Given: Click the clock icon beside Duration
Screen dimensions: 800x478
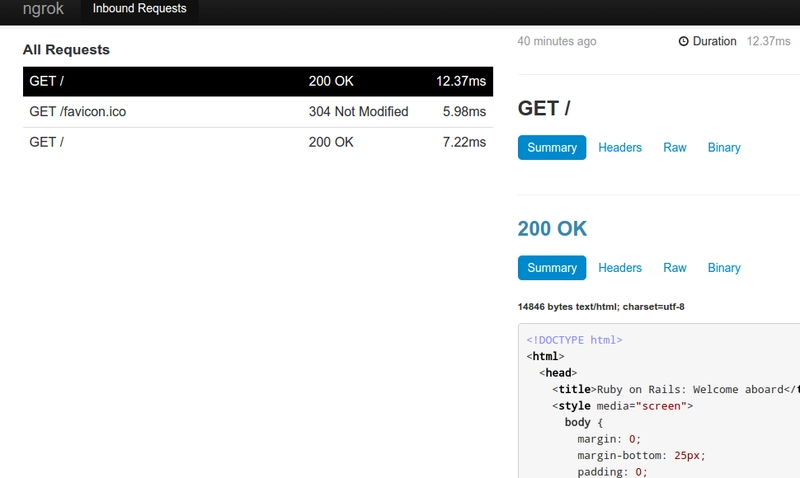Looking at the screenshot, I should [683, 41].
